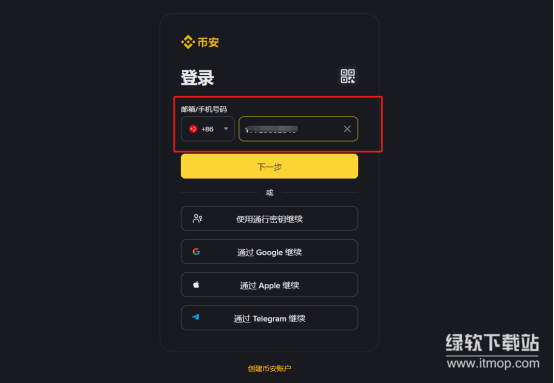The height and width of the screenshot is (383, 554).
Task: Click the China flag icon in country selector
Action: tap(193, 129)
